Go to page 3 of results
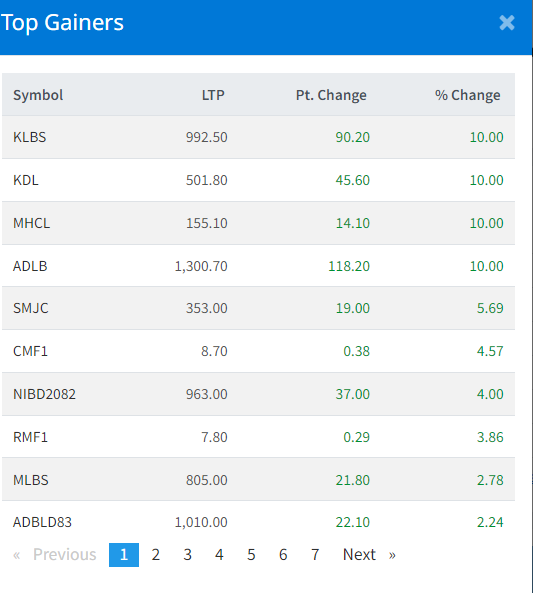The width and height of the screenshot is (533, 593). [187, 555]
